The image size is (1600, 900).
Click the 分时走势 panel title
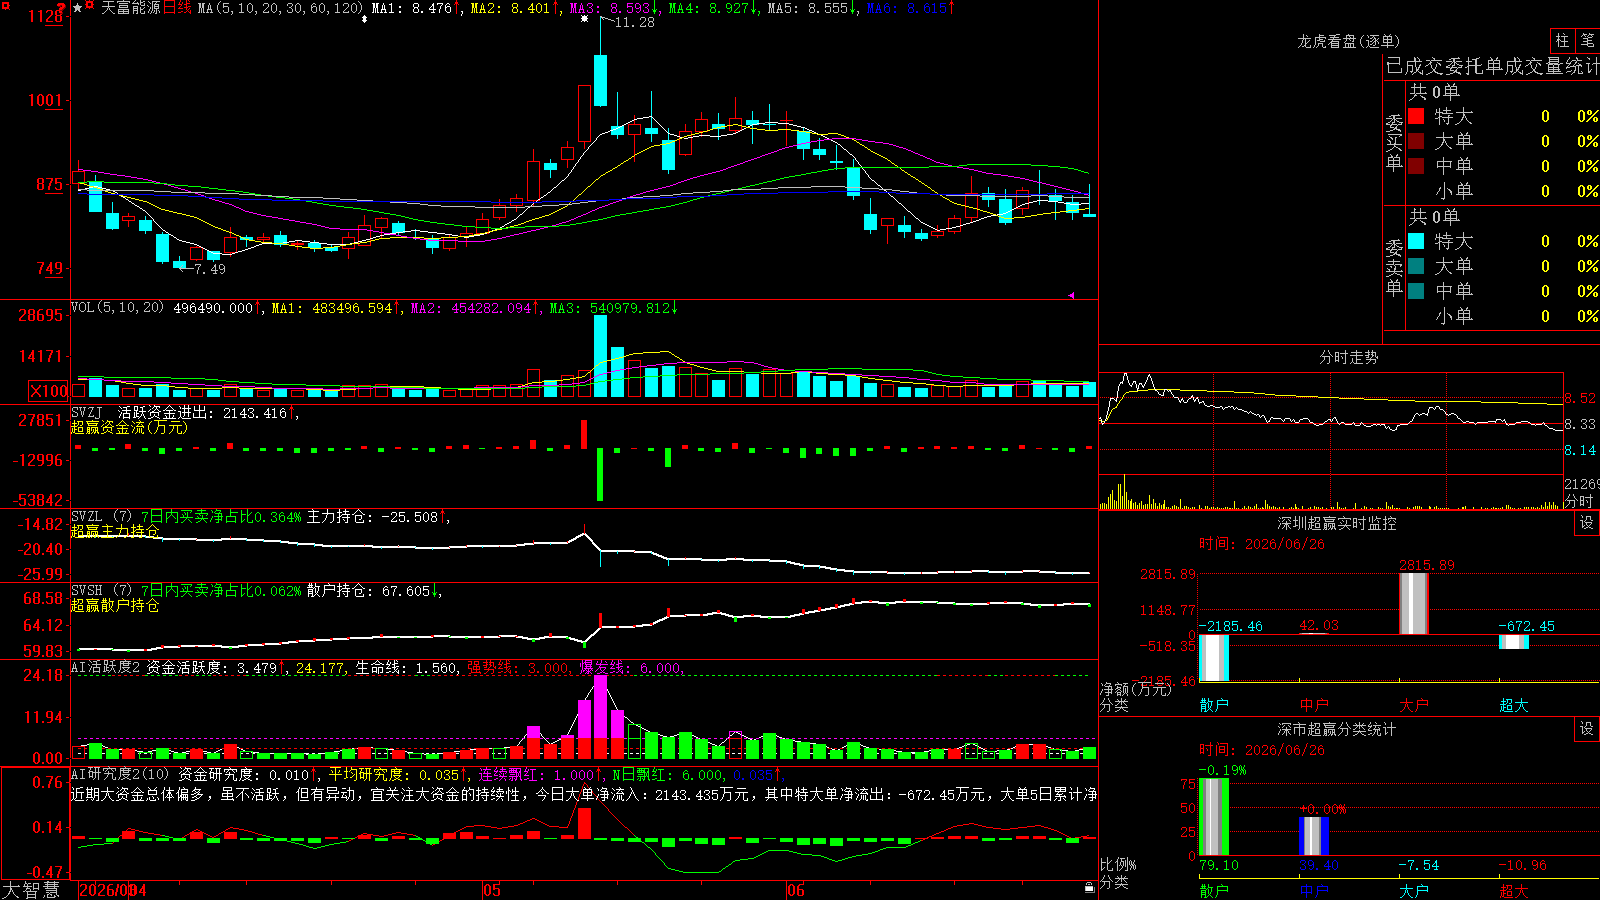pos(1348,357)
